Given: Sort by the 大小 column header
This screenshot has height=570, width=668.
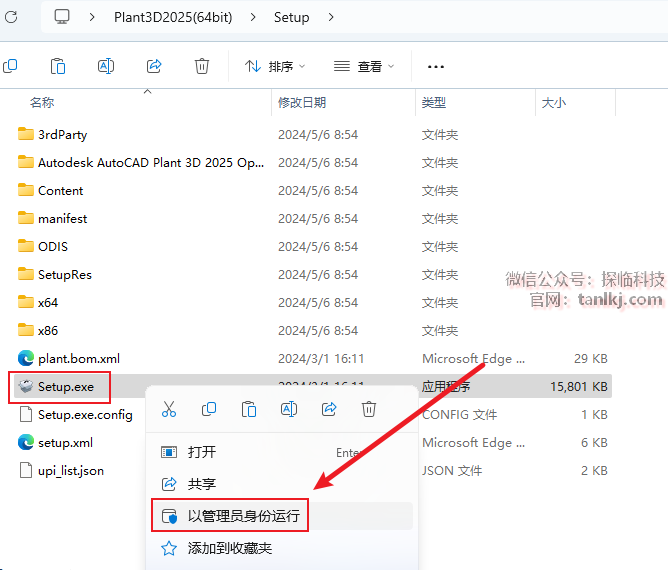Looking at the screenshot, I should (x=553, y=103).
